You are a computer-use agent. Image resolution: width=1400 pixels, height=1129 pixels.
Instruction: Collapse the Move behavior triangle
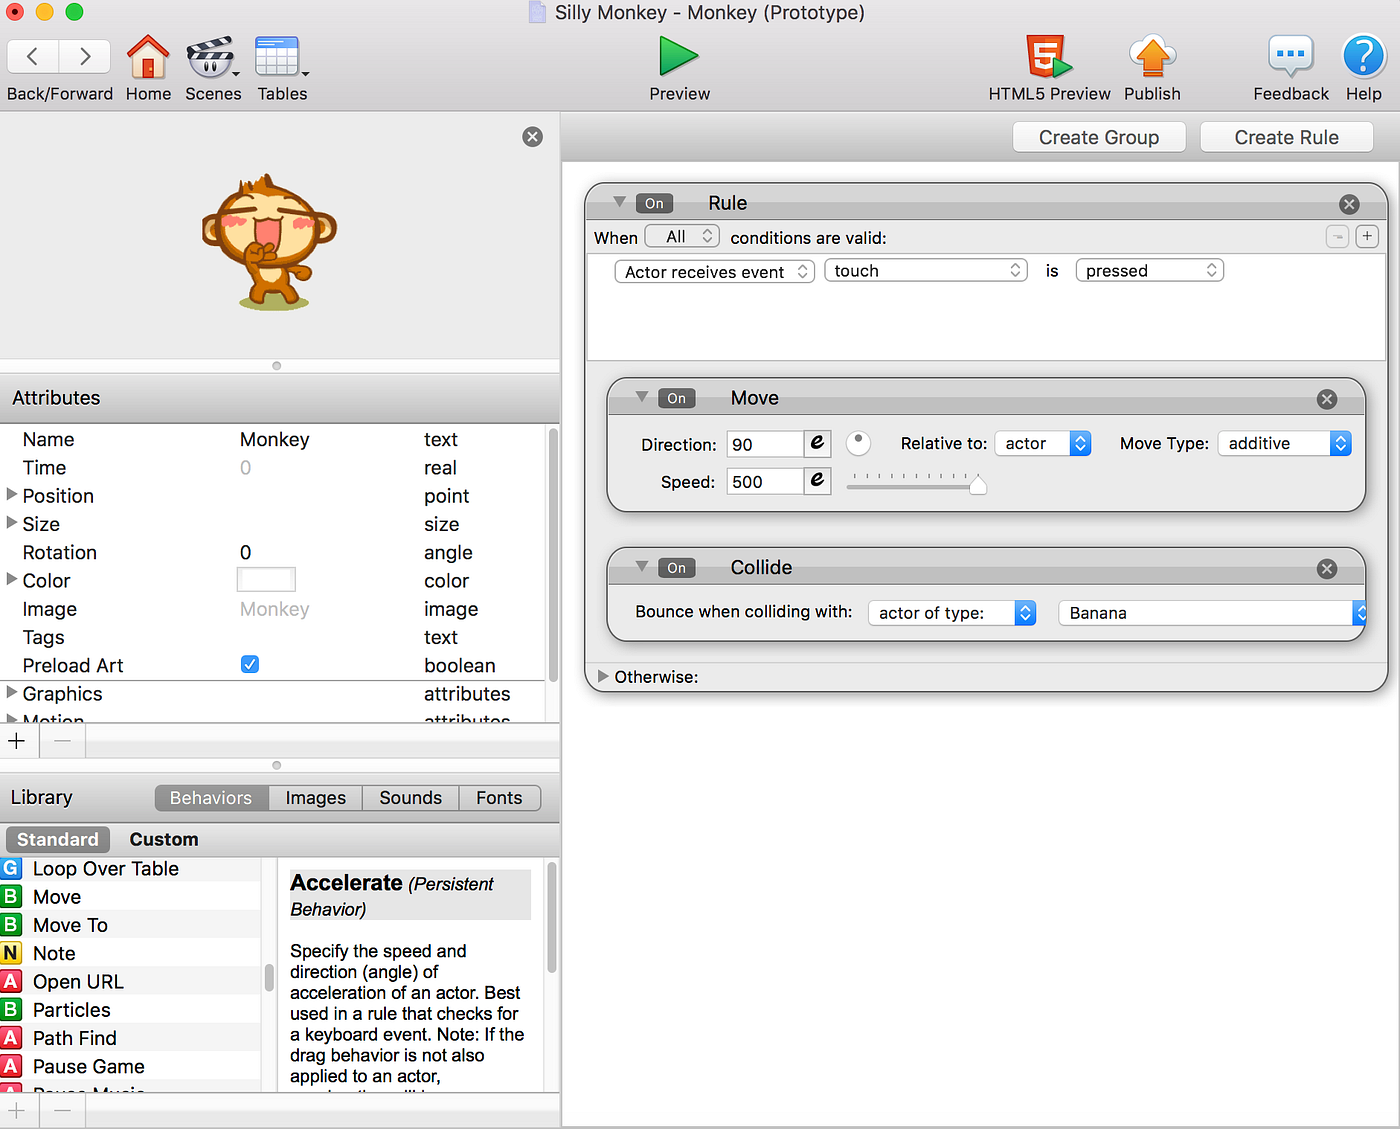(642, 397)
